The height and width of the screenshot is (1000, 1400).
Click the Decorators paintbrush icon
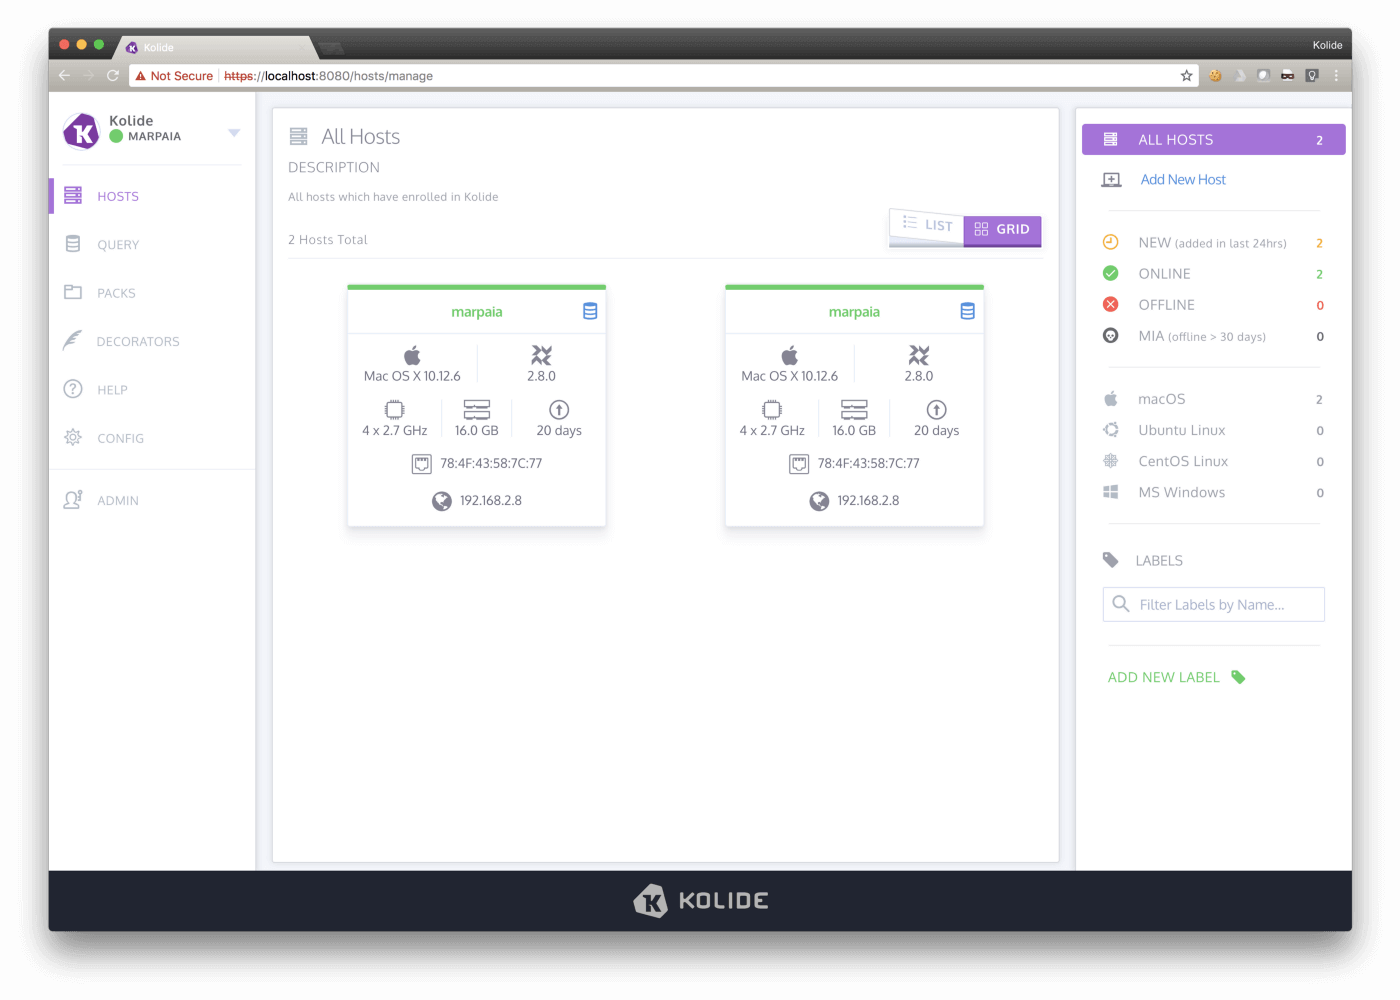tap(71, 340)
